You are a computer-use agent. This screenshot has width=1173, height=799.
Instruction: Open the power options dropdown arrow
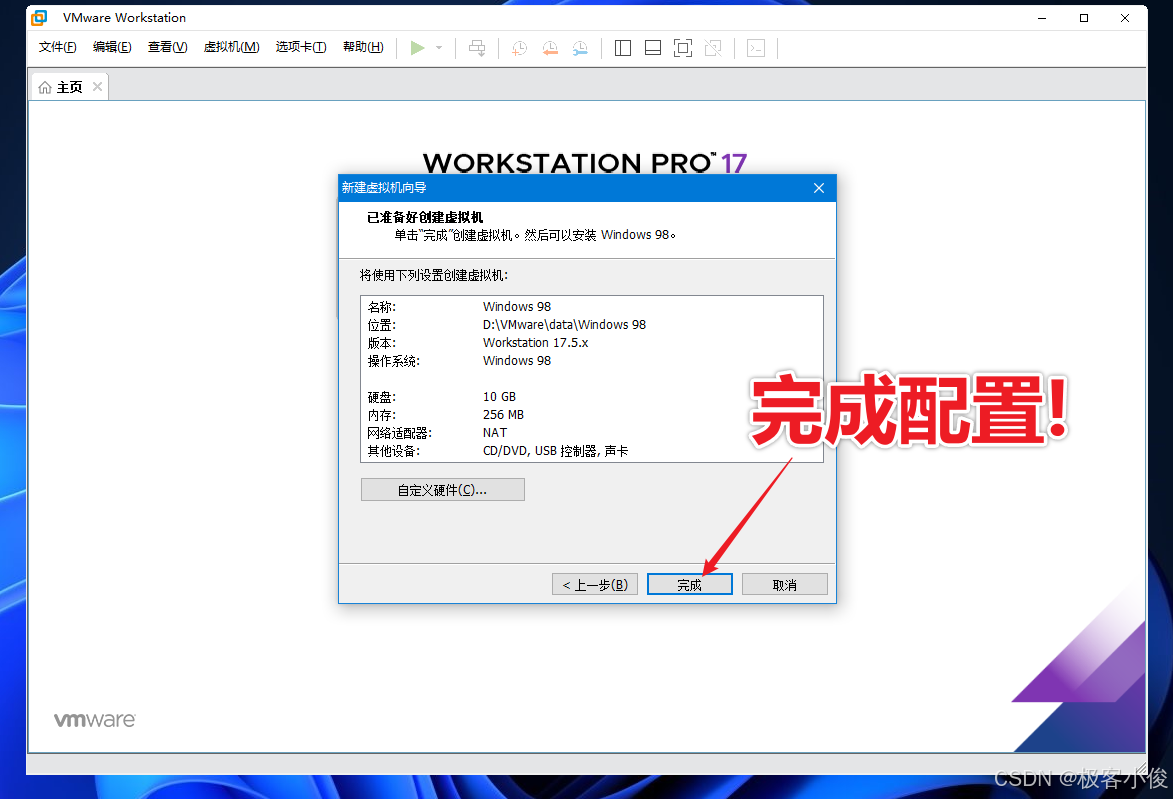(x=439, y=48)
